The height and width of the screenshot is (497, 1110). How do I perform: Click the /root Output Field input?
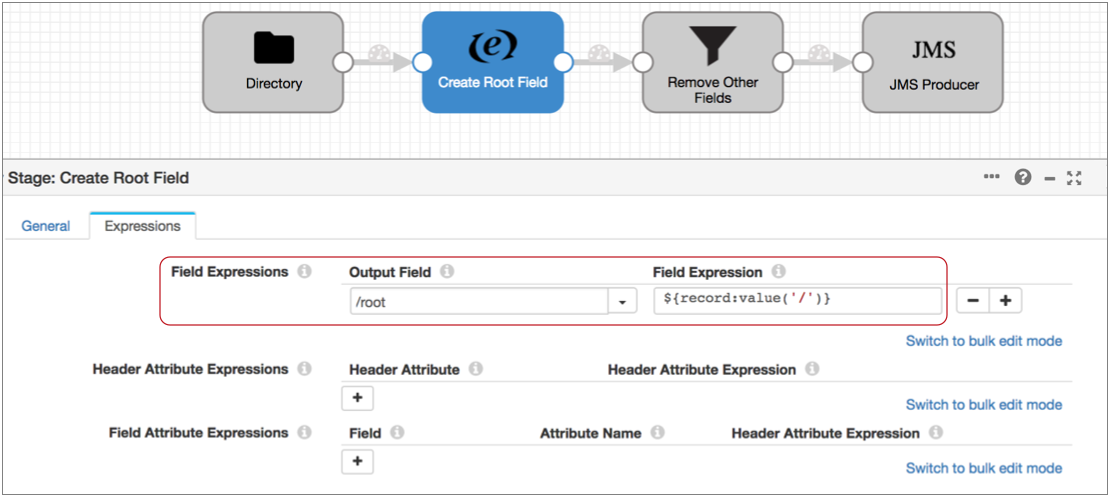pyautogui.click(x=478, y=301)
